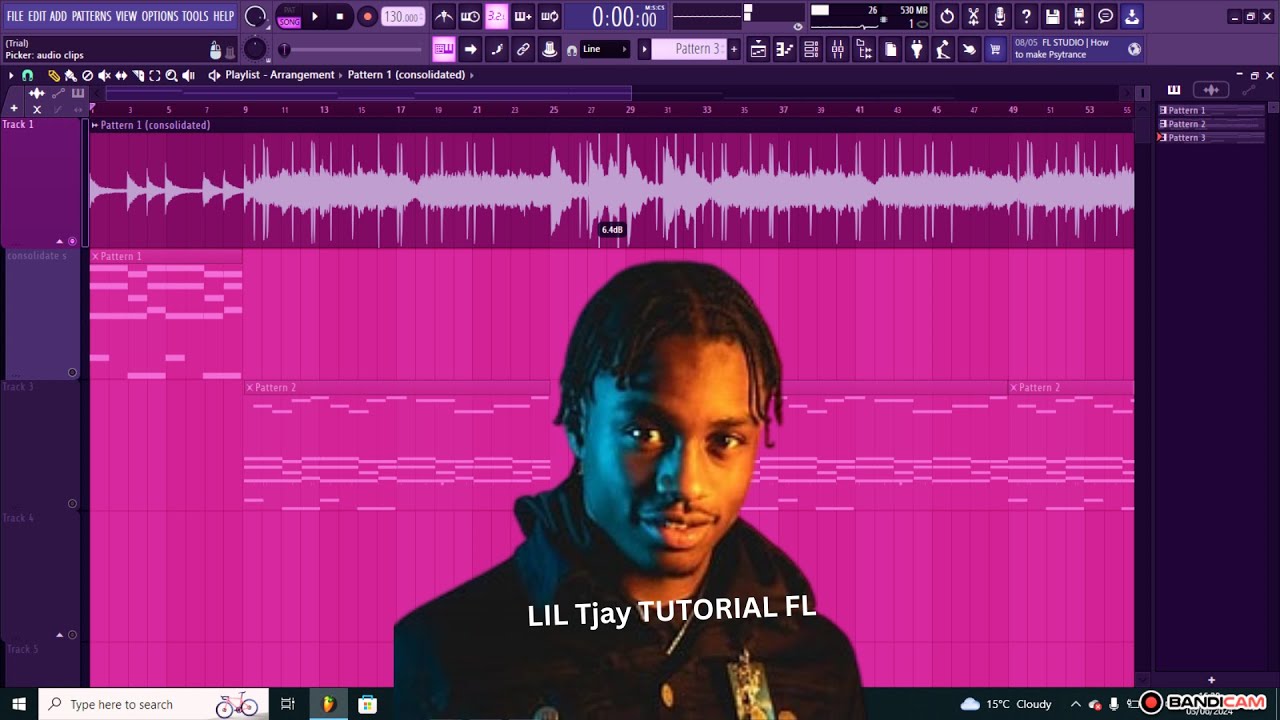Image resolution: width=1280 pixels, height=720 pixels.
Task: Open the Line snap dropdown
Action: coord(604,49)
